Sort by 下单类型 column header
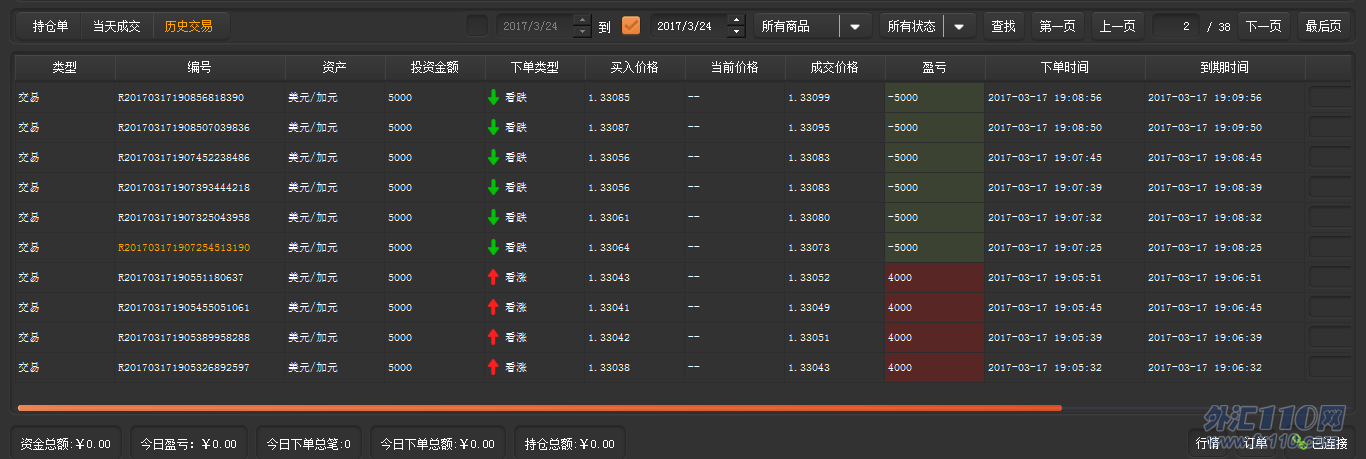 click(x=535, y=67)
